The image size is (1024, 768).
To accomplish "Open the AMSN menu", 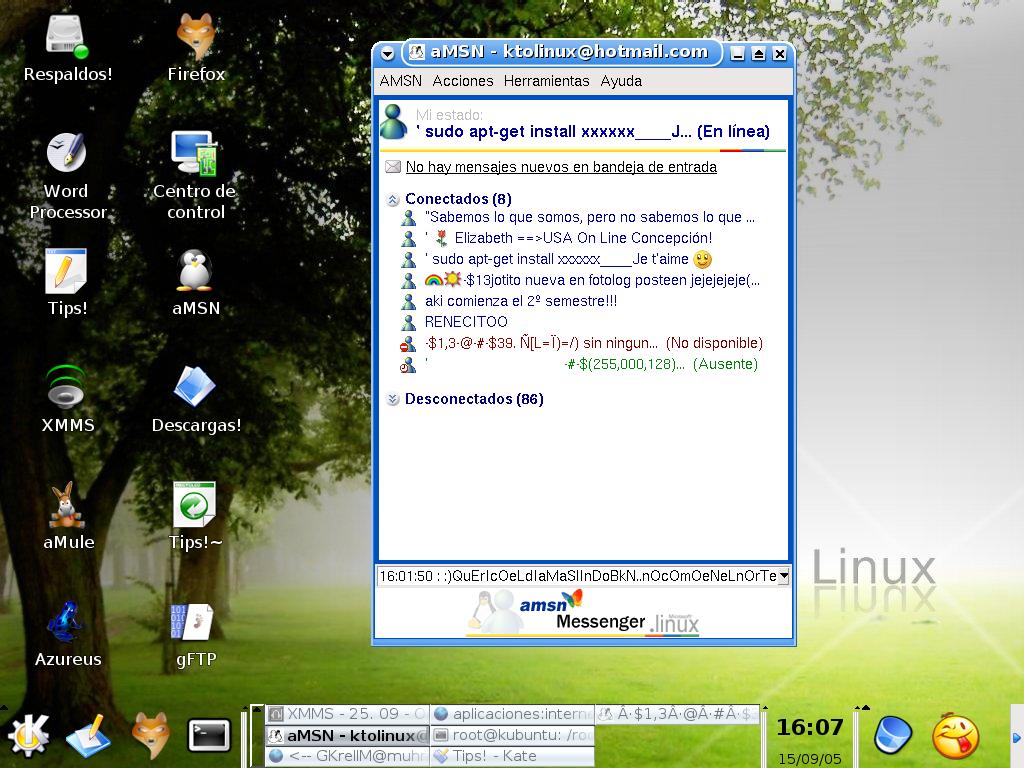I will (x=400, y=81).
